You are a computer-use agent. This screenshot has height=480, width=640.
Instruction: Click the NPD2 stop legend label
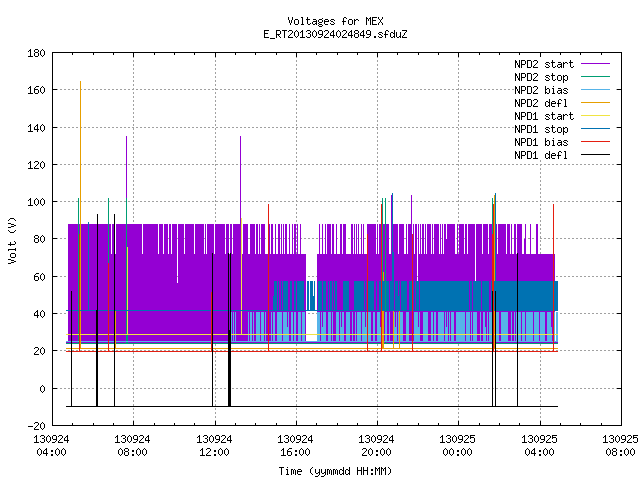tap(541, 77)
